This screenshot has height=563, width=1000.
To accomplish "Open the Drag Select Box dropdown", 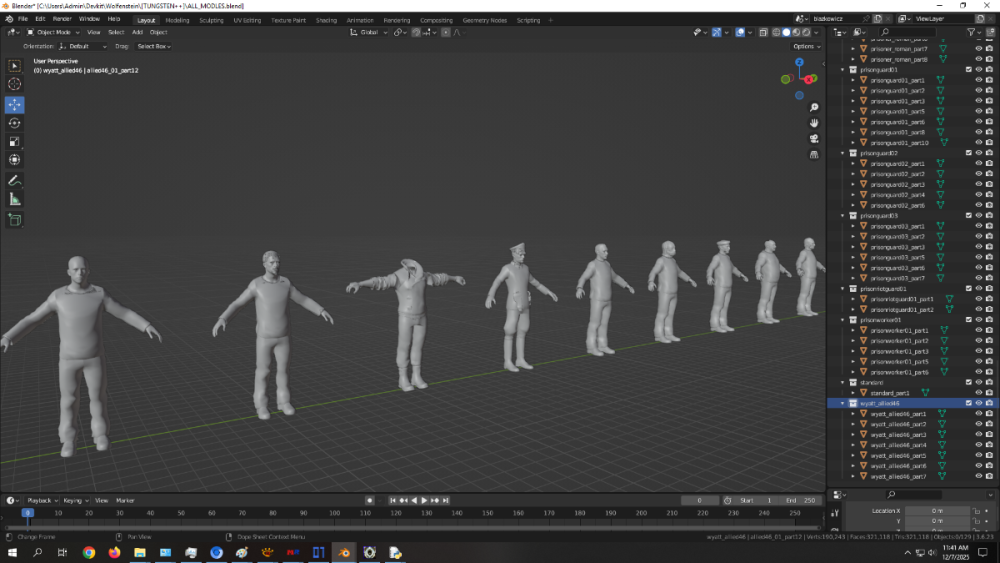I will [x=154, y=47].
